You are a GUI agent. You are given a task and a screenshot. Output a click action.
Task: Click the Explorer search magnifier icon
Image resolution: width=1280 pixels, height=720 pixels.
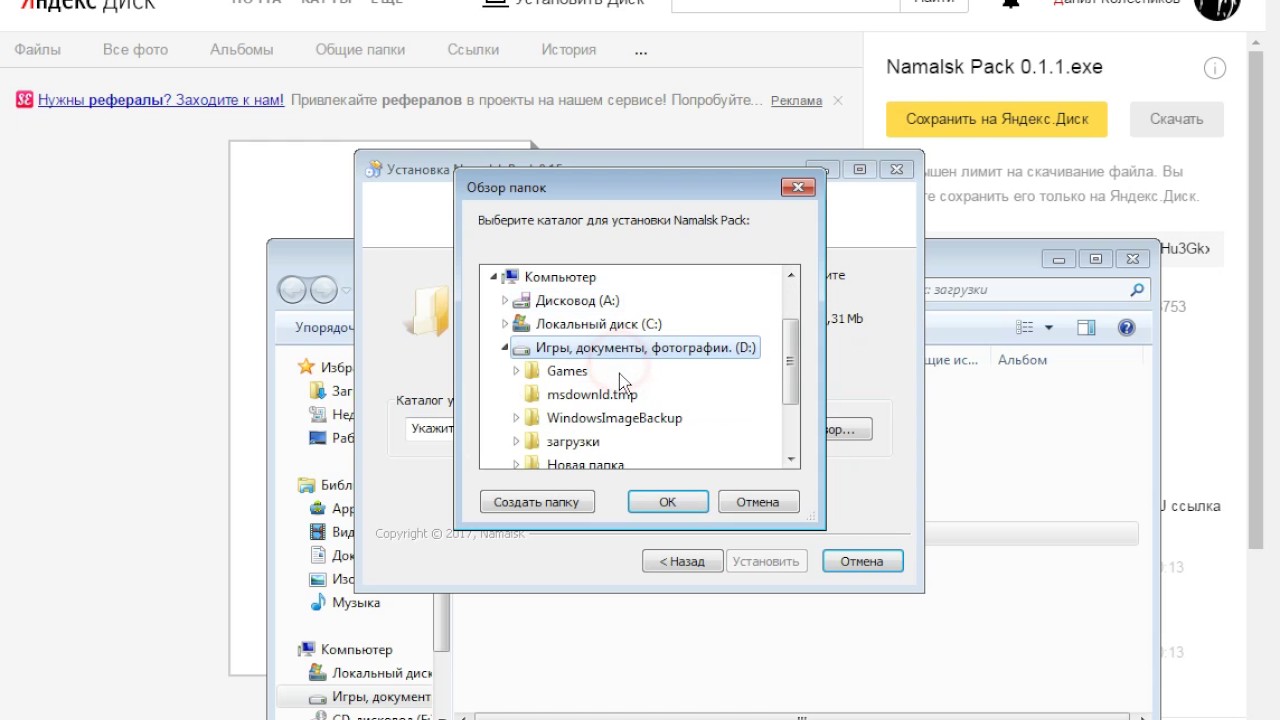tap(1137, 290)
